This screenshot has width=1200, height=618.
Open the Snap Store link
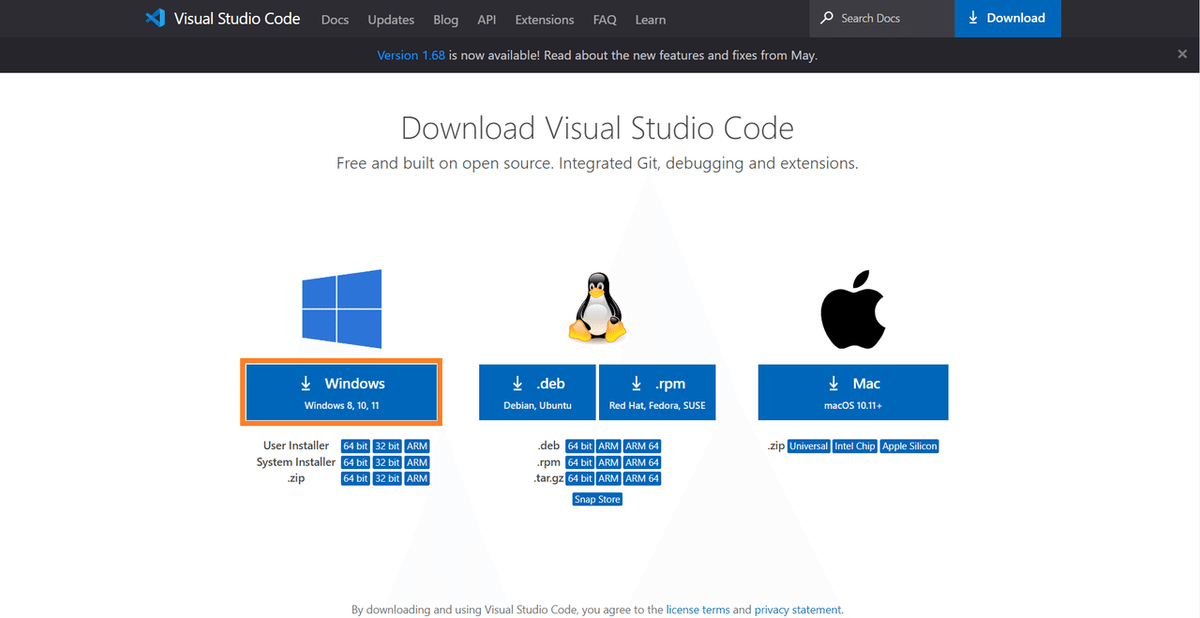[597, 499]
